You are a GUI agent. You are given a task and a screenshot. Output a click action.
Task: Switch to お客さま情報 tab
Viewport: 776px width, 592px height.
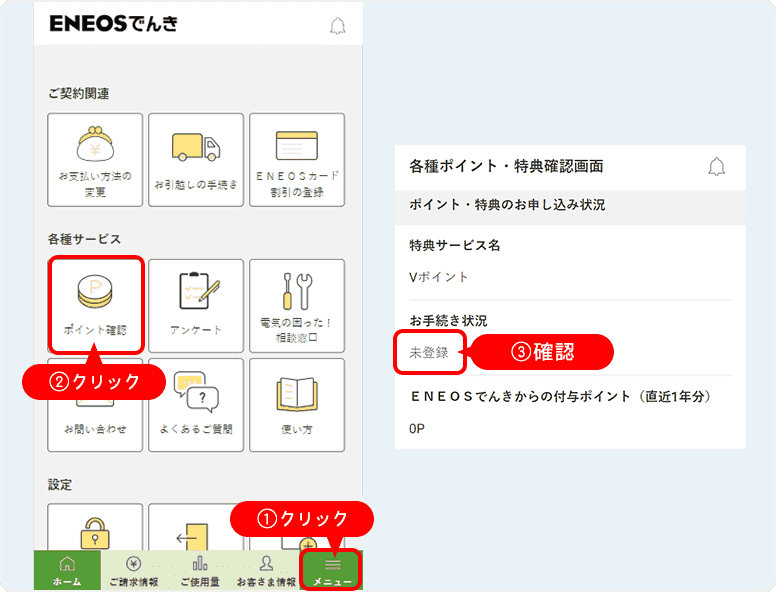[266, 570]
